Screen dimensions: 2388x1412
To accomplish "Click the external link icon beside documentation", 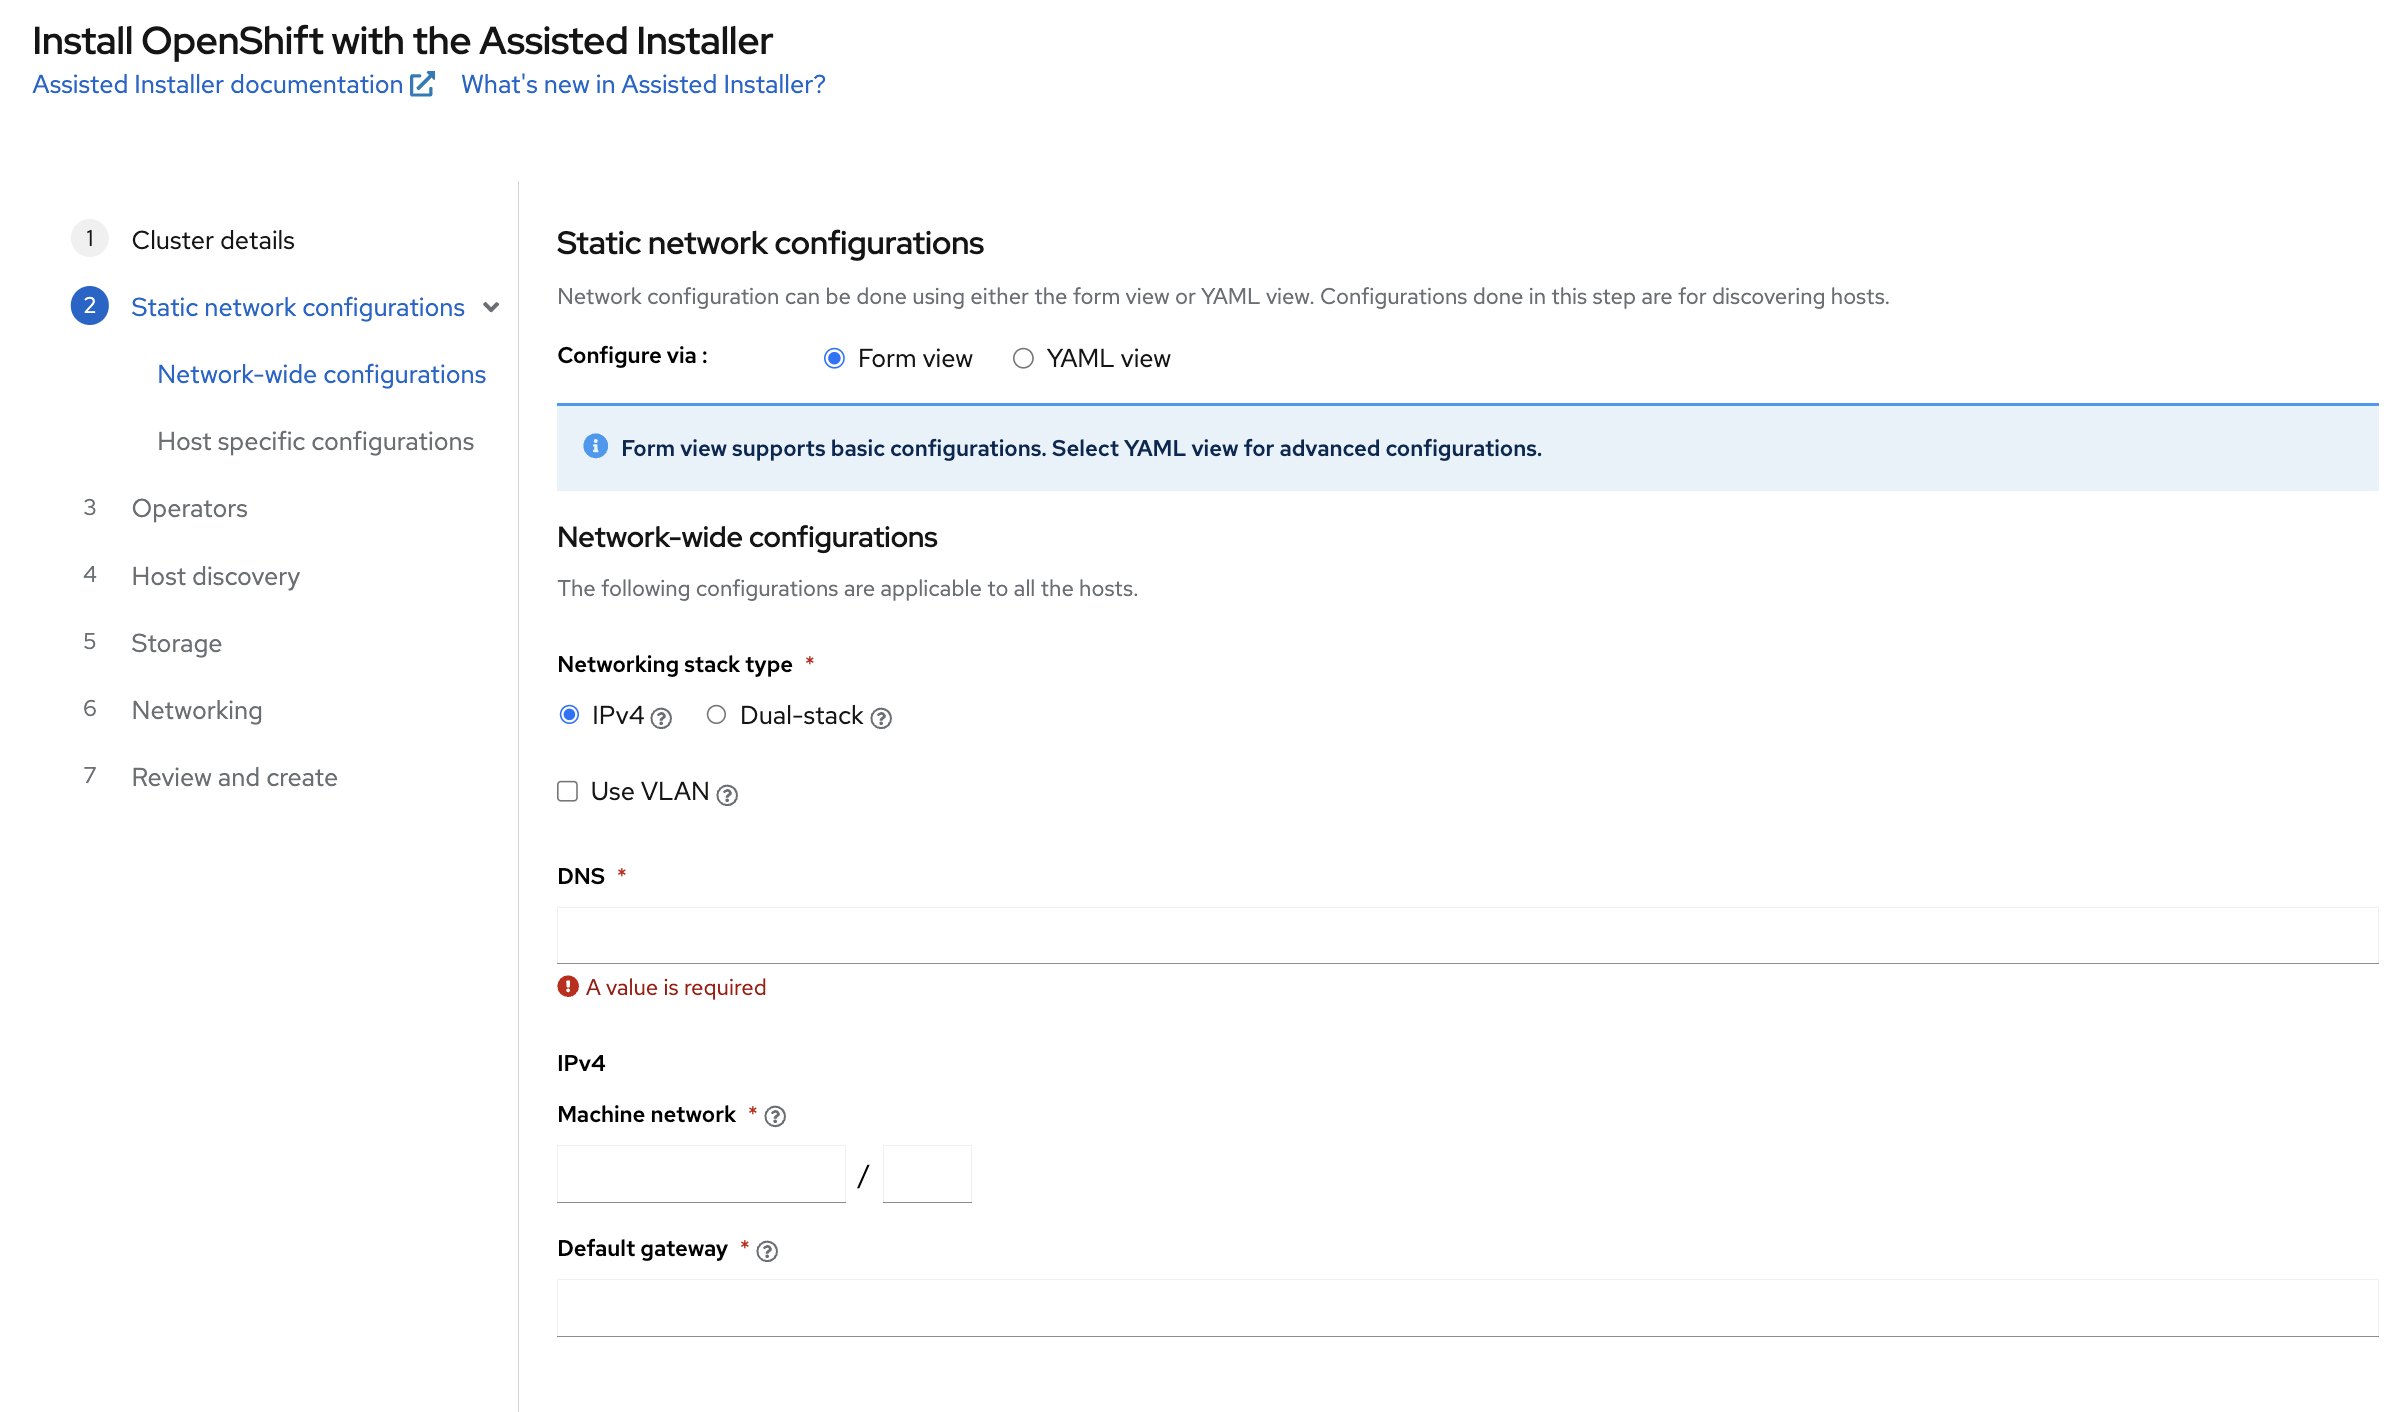I will pos(423,84).
